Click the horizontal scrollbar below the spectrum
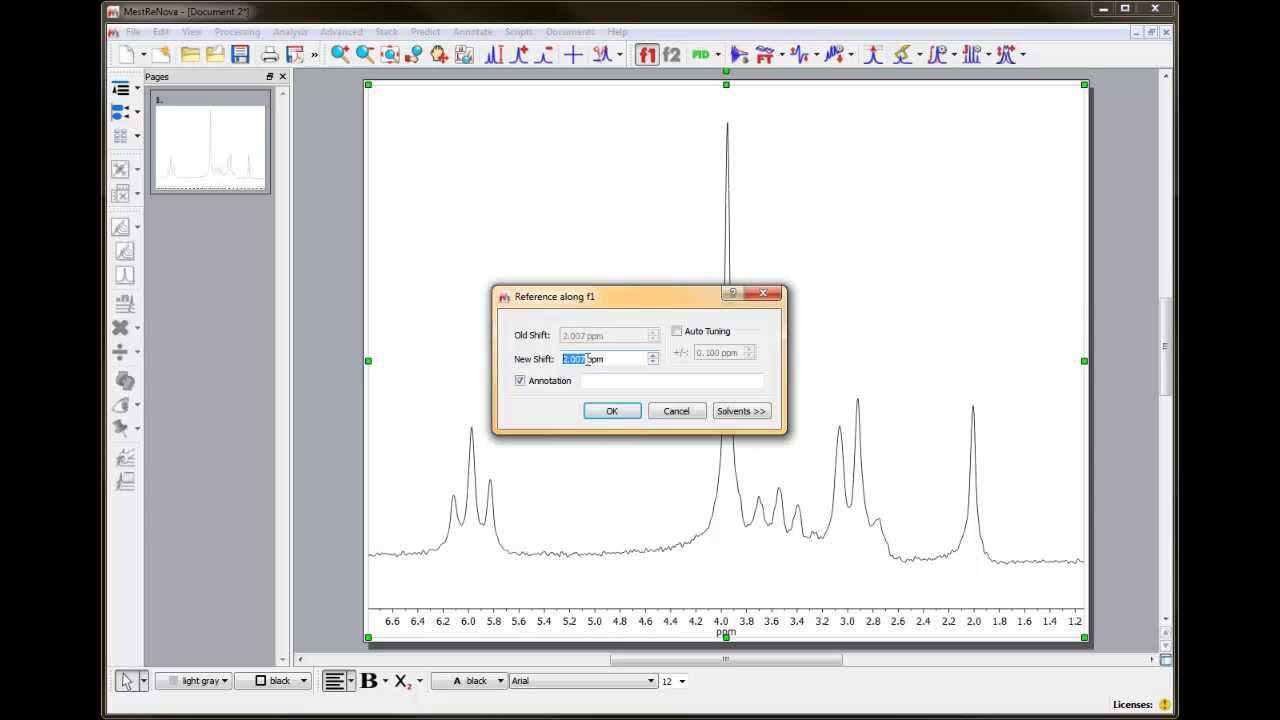This screenshot has height=720, width=1280. 726,659
